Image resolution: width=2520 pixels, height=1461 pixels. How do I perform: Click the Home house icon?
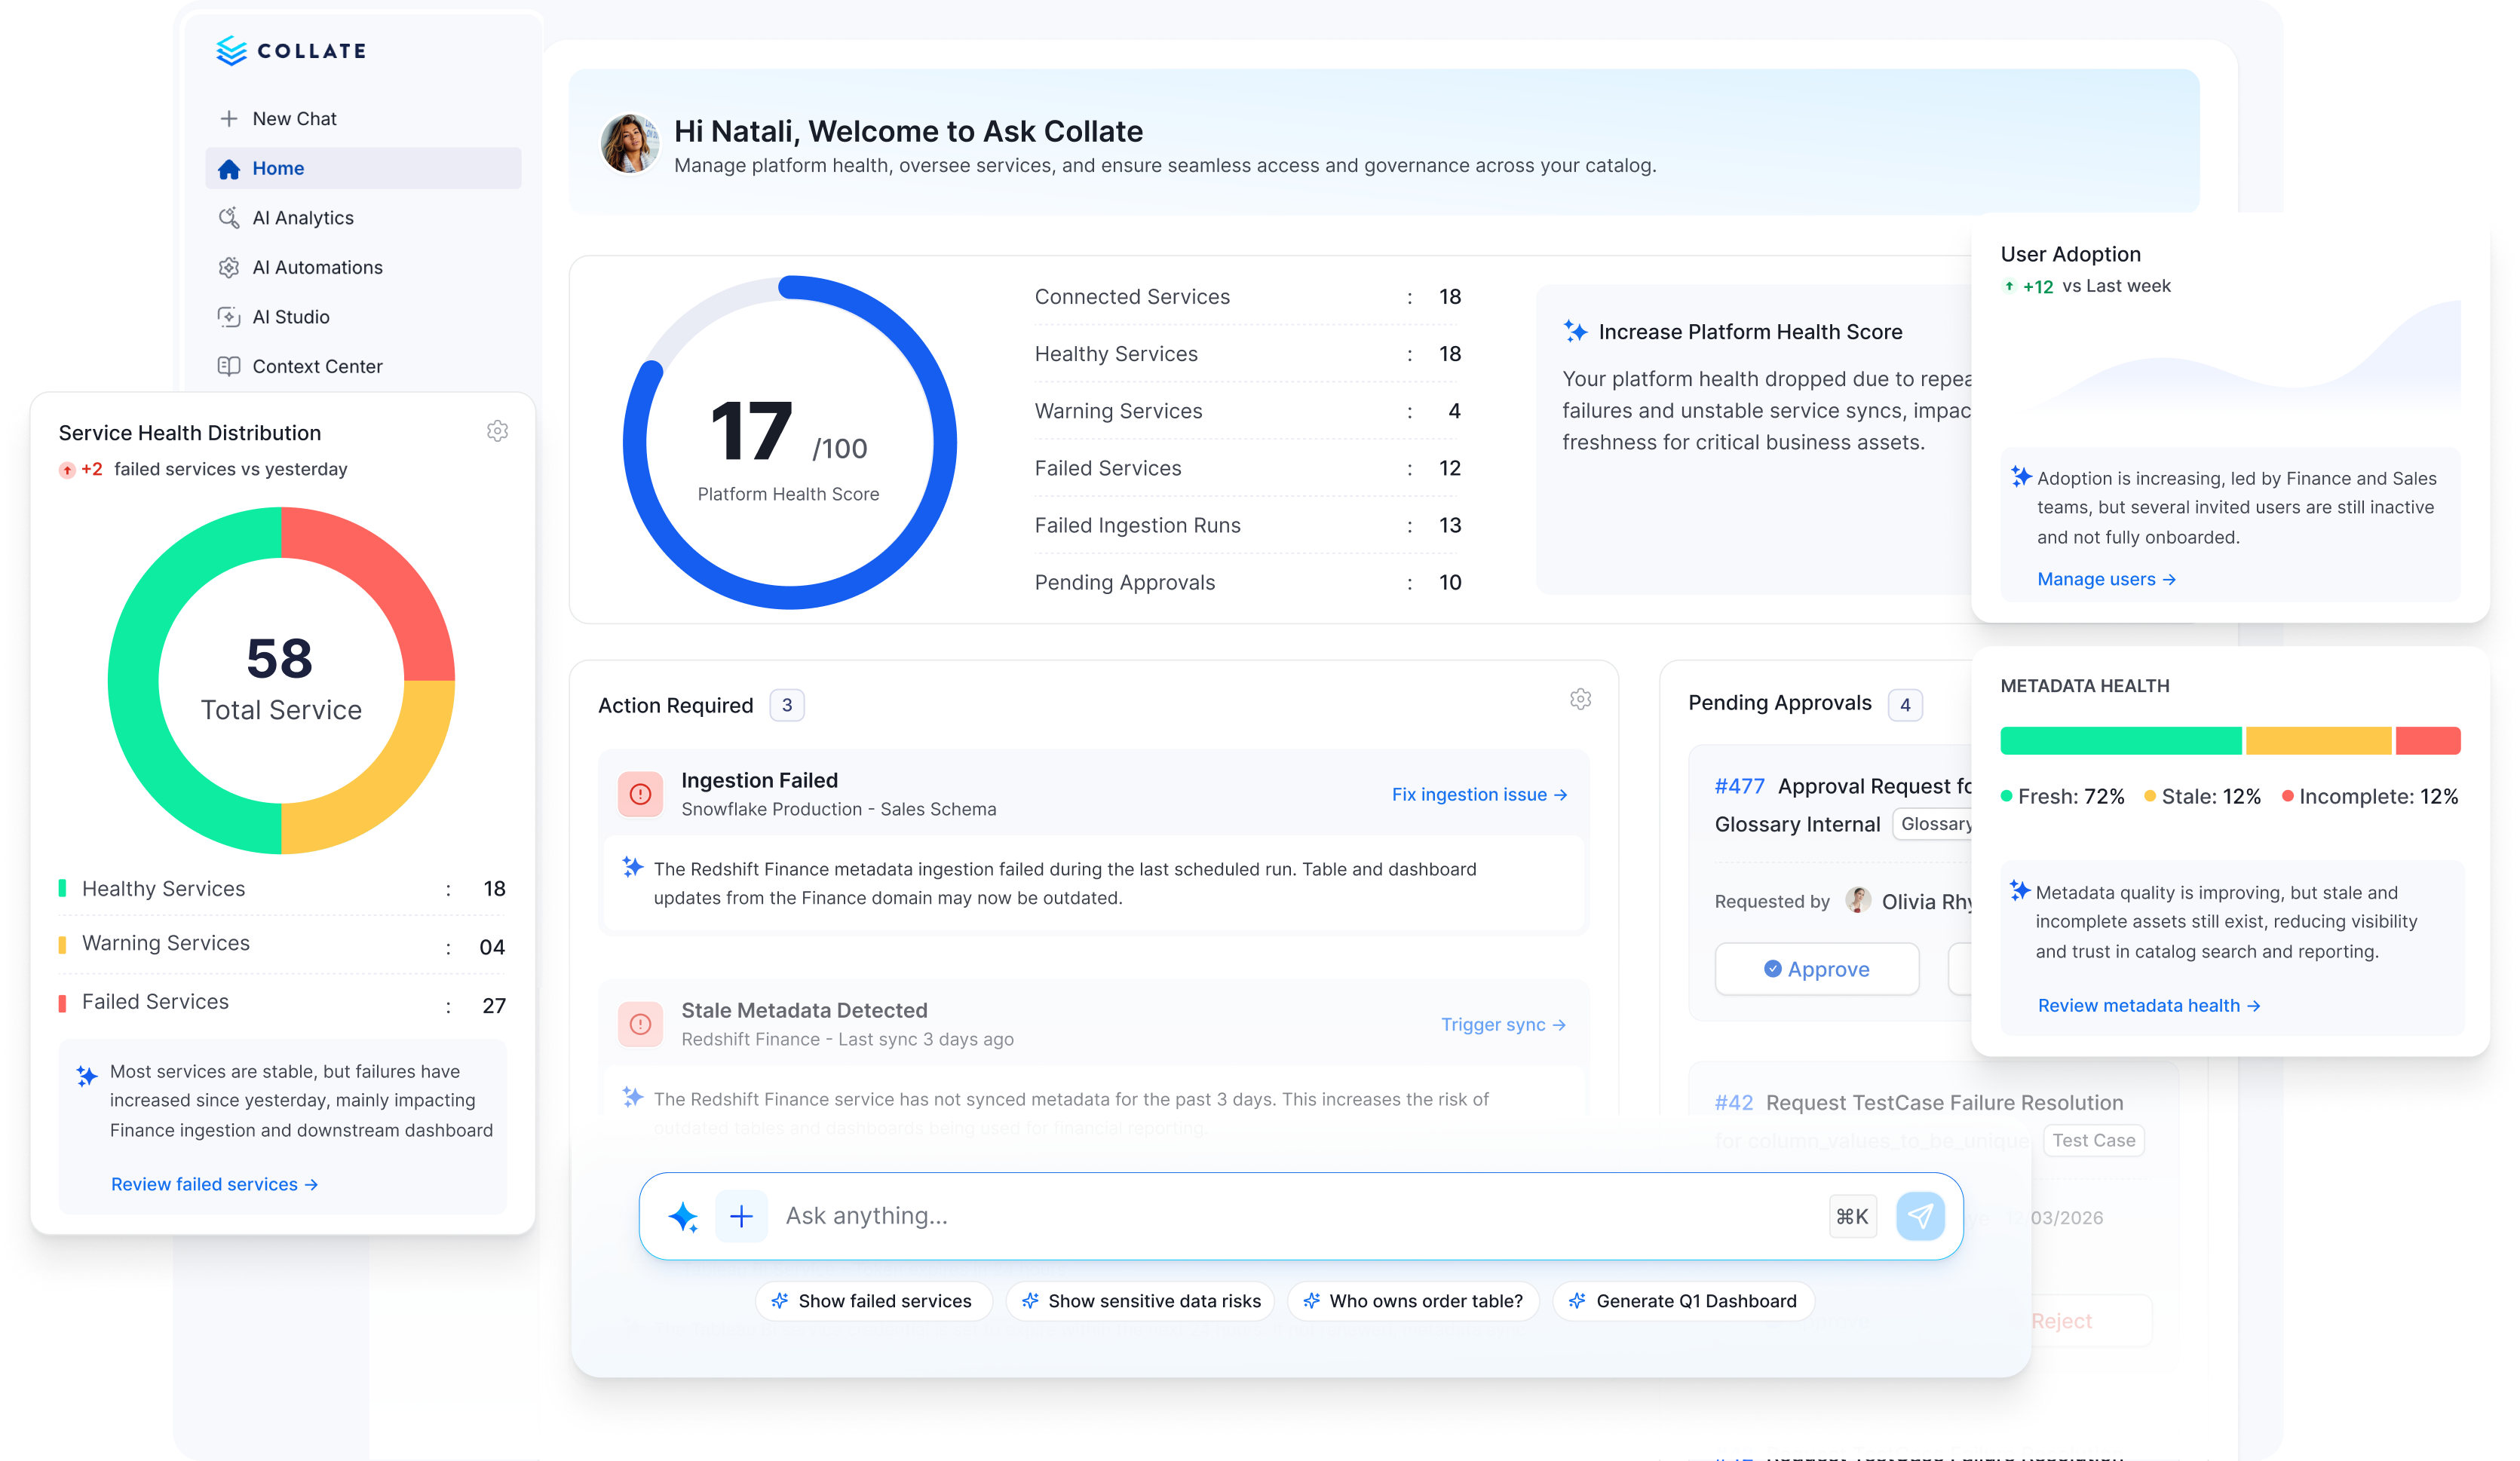tap(229, 168)
